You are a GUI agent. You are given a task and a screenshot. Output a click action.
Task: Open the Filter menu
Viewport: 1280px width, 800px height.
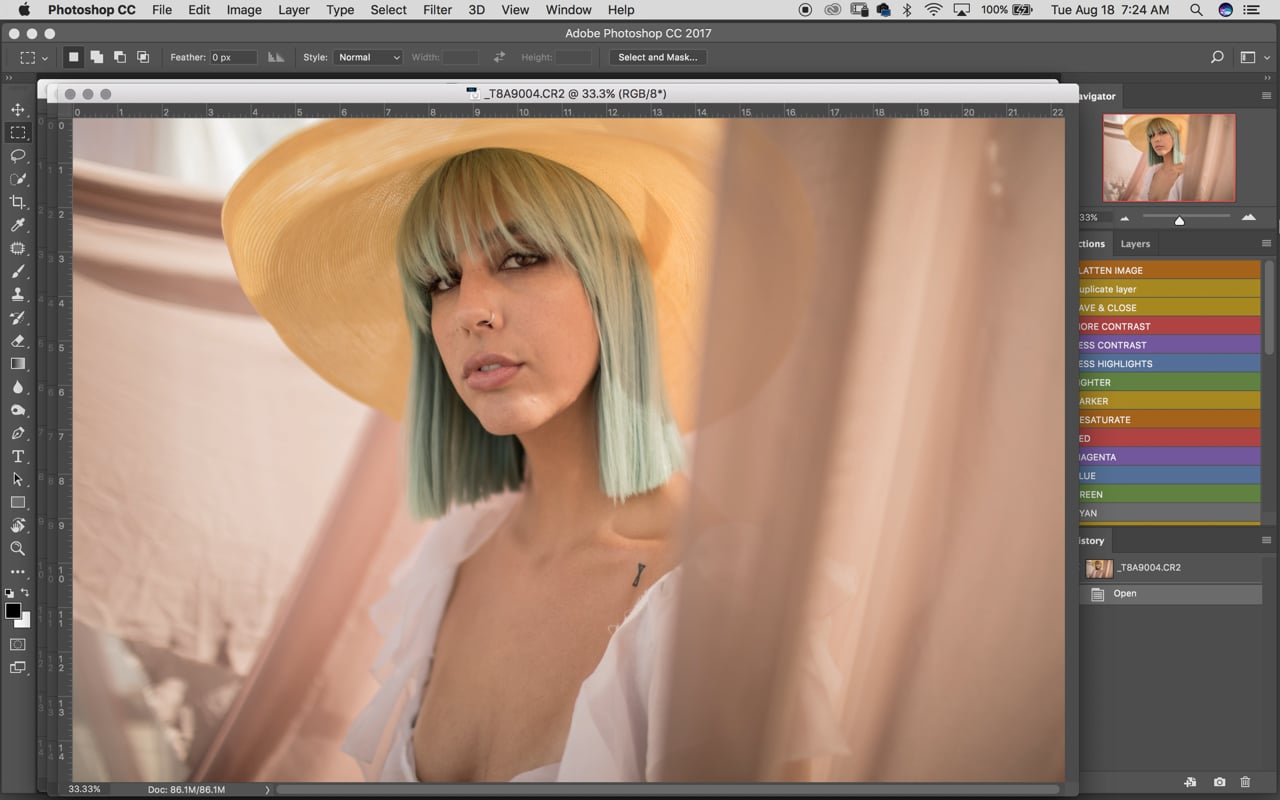click(x=437, y=10)
